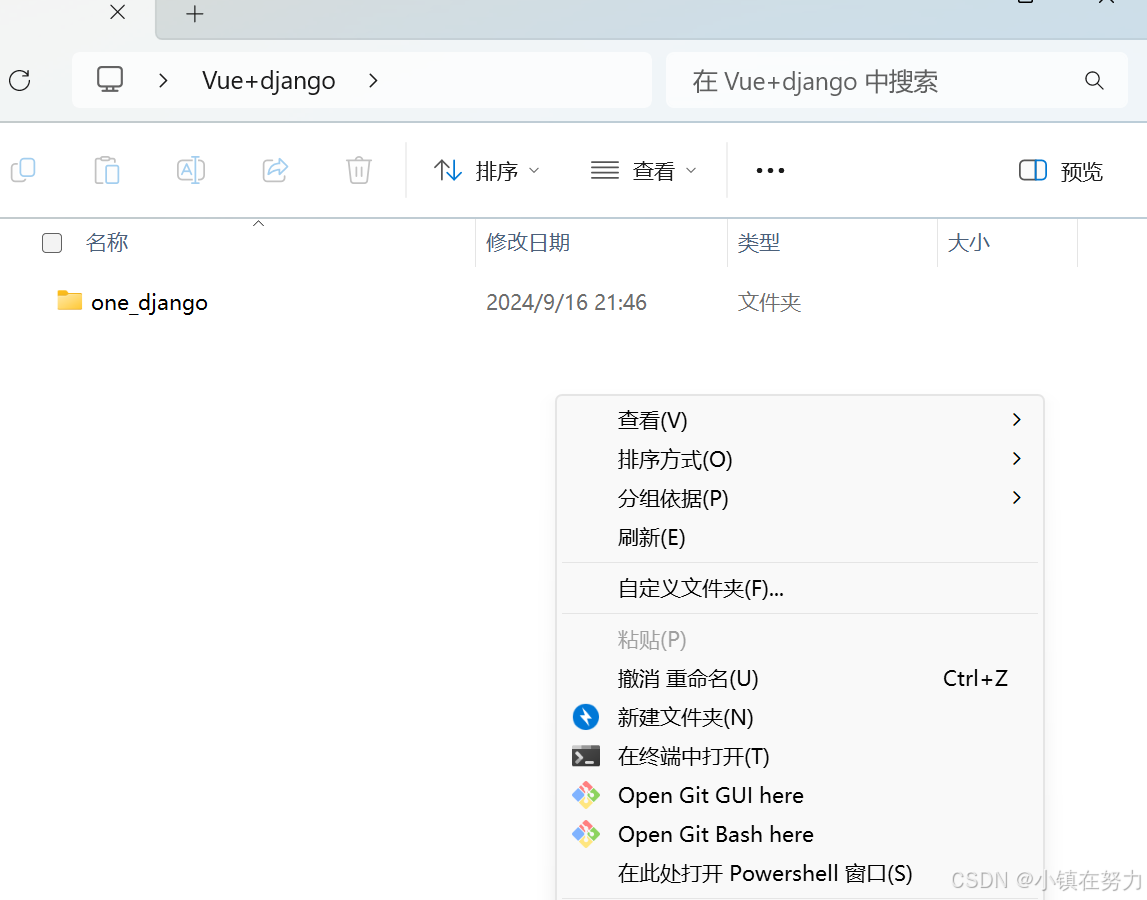Click the paste clipboard icon in toolbar
This screenshot has height=900, width=1147.
coord(107,170)
